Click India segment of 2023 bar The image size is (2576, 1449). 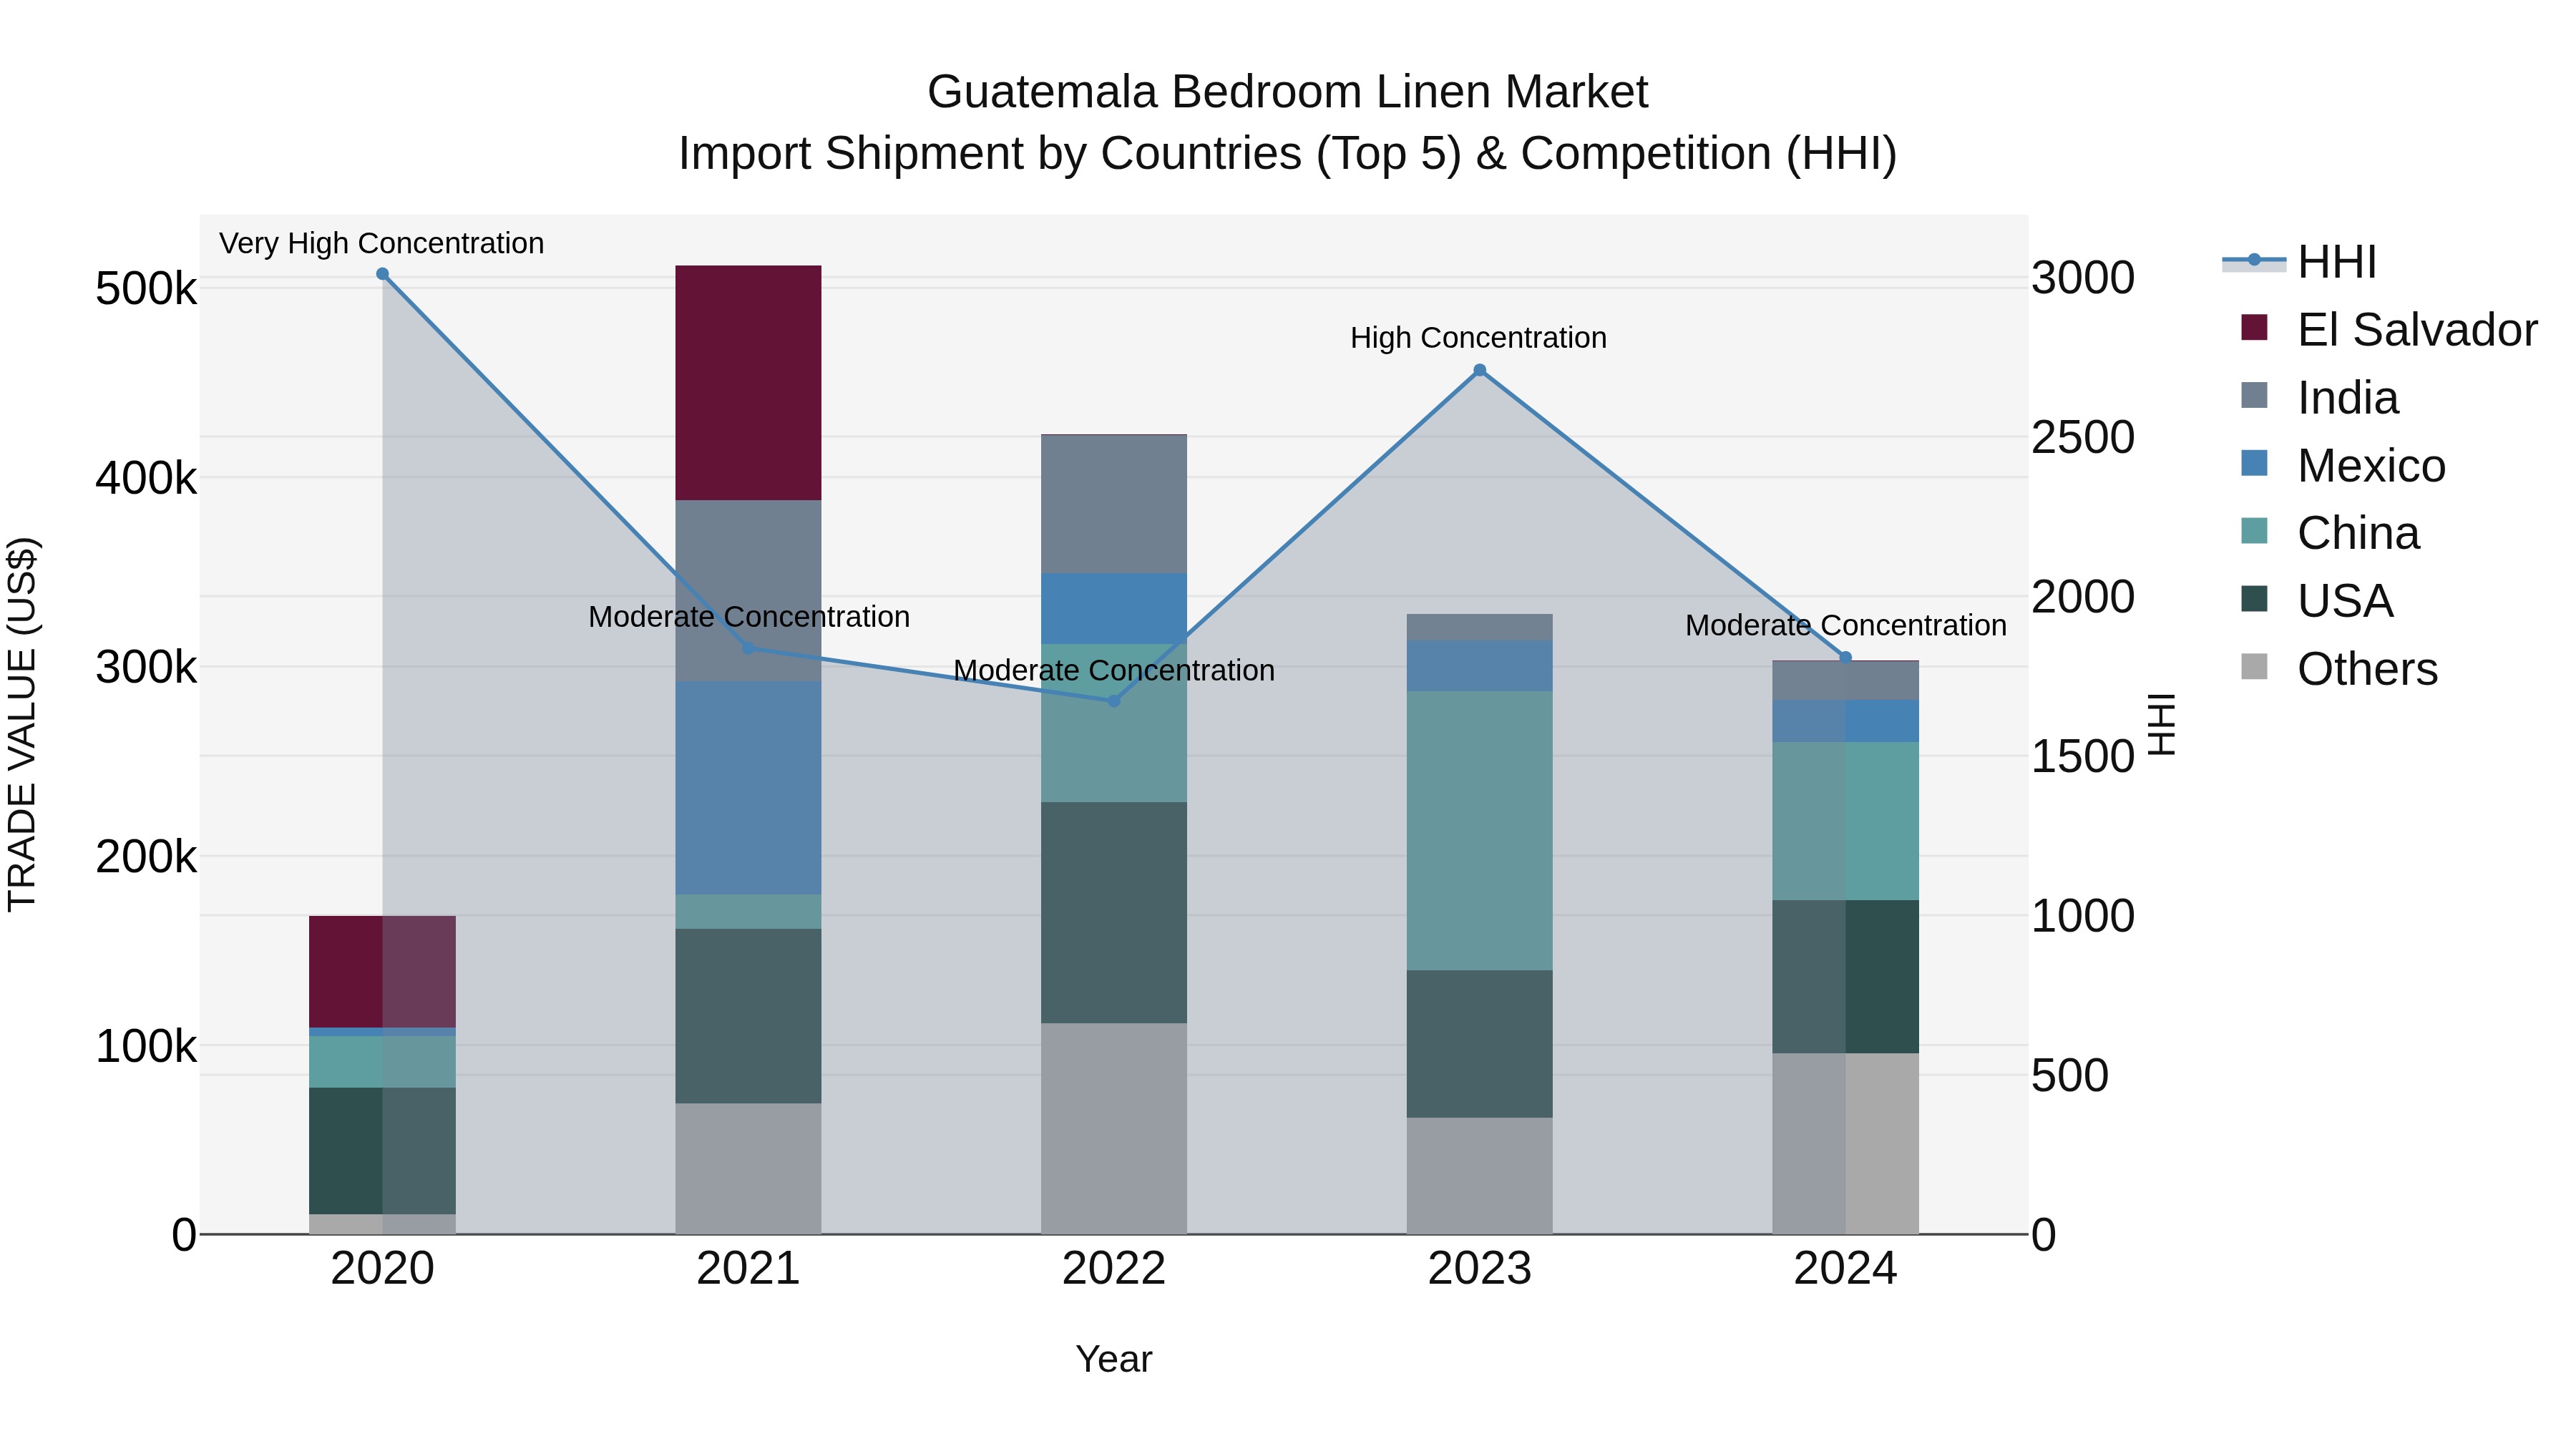[x=1480, y=627]
